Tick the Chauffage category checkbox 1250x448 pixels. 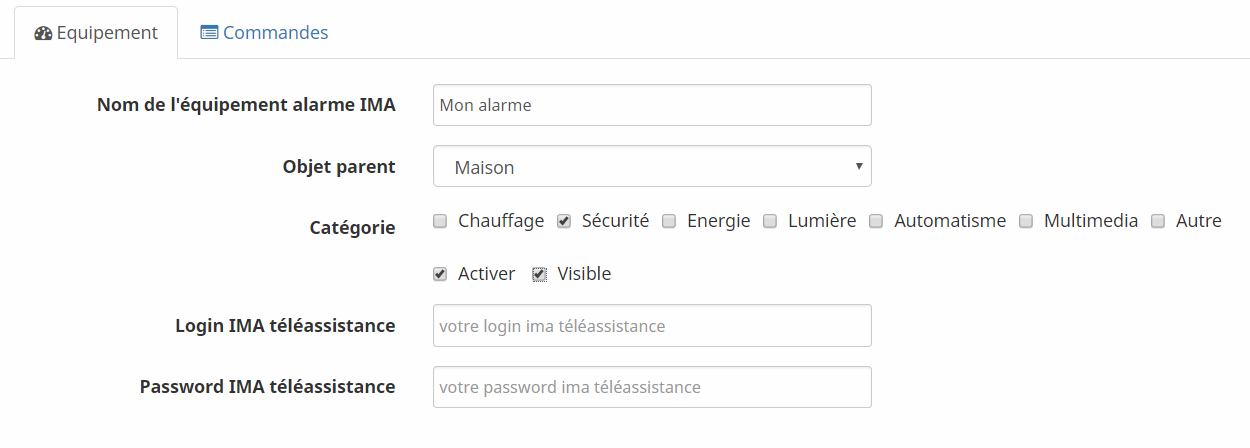coord(440,221)
